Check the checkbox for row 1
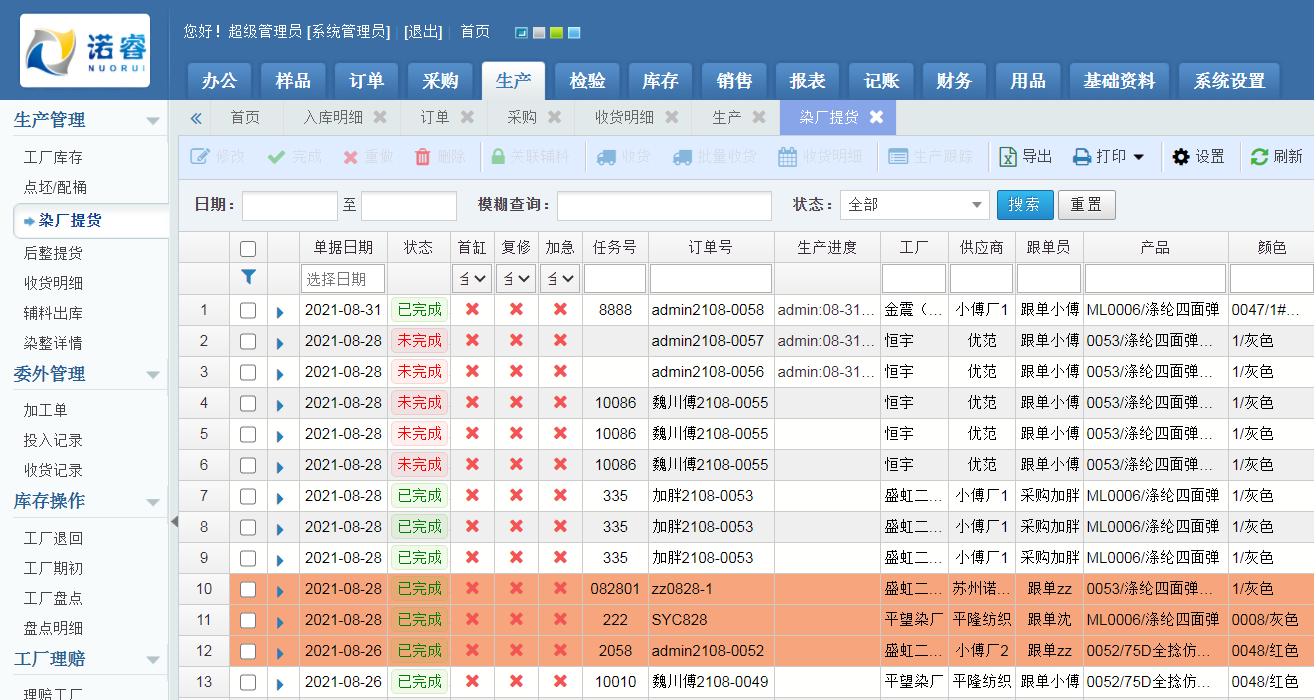The width and height of the screenshot is (1314, 700). point(248,311)
